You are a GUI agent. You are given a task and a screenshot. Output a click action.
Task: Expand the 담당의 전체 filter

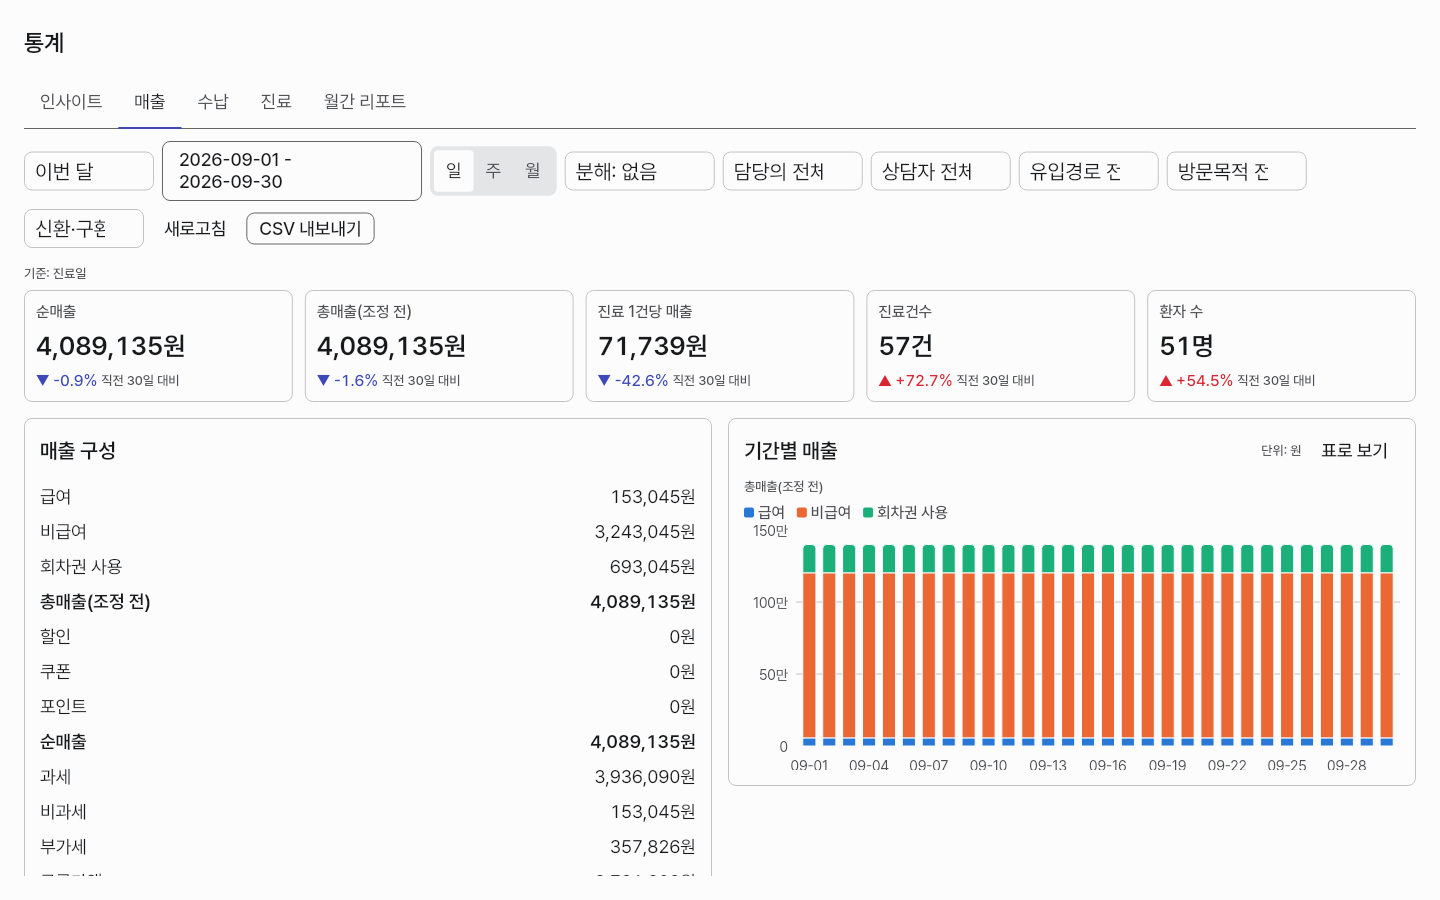click(x=793, y=171)
